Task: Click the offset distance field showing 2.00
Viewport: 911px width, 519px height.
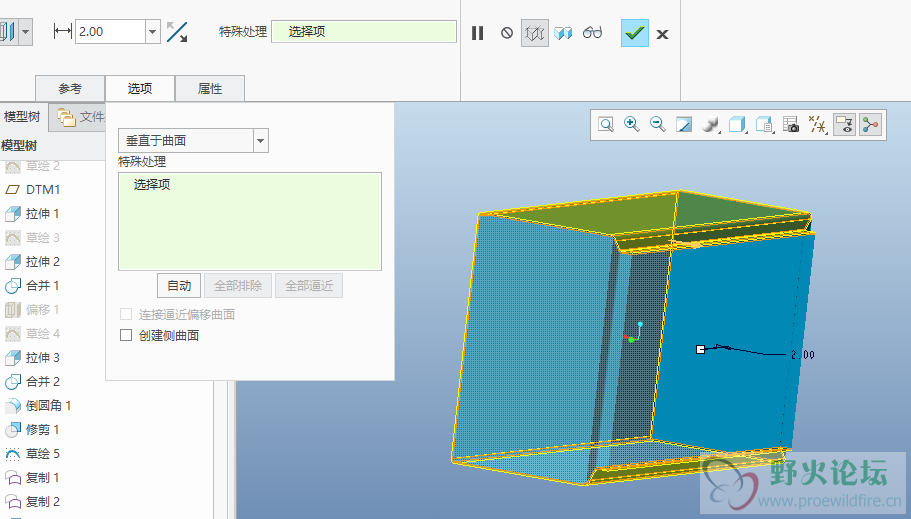Action: (110, 31)
